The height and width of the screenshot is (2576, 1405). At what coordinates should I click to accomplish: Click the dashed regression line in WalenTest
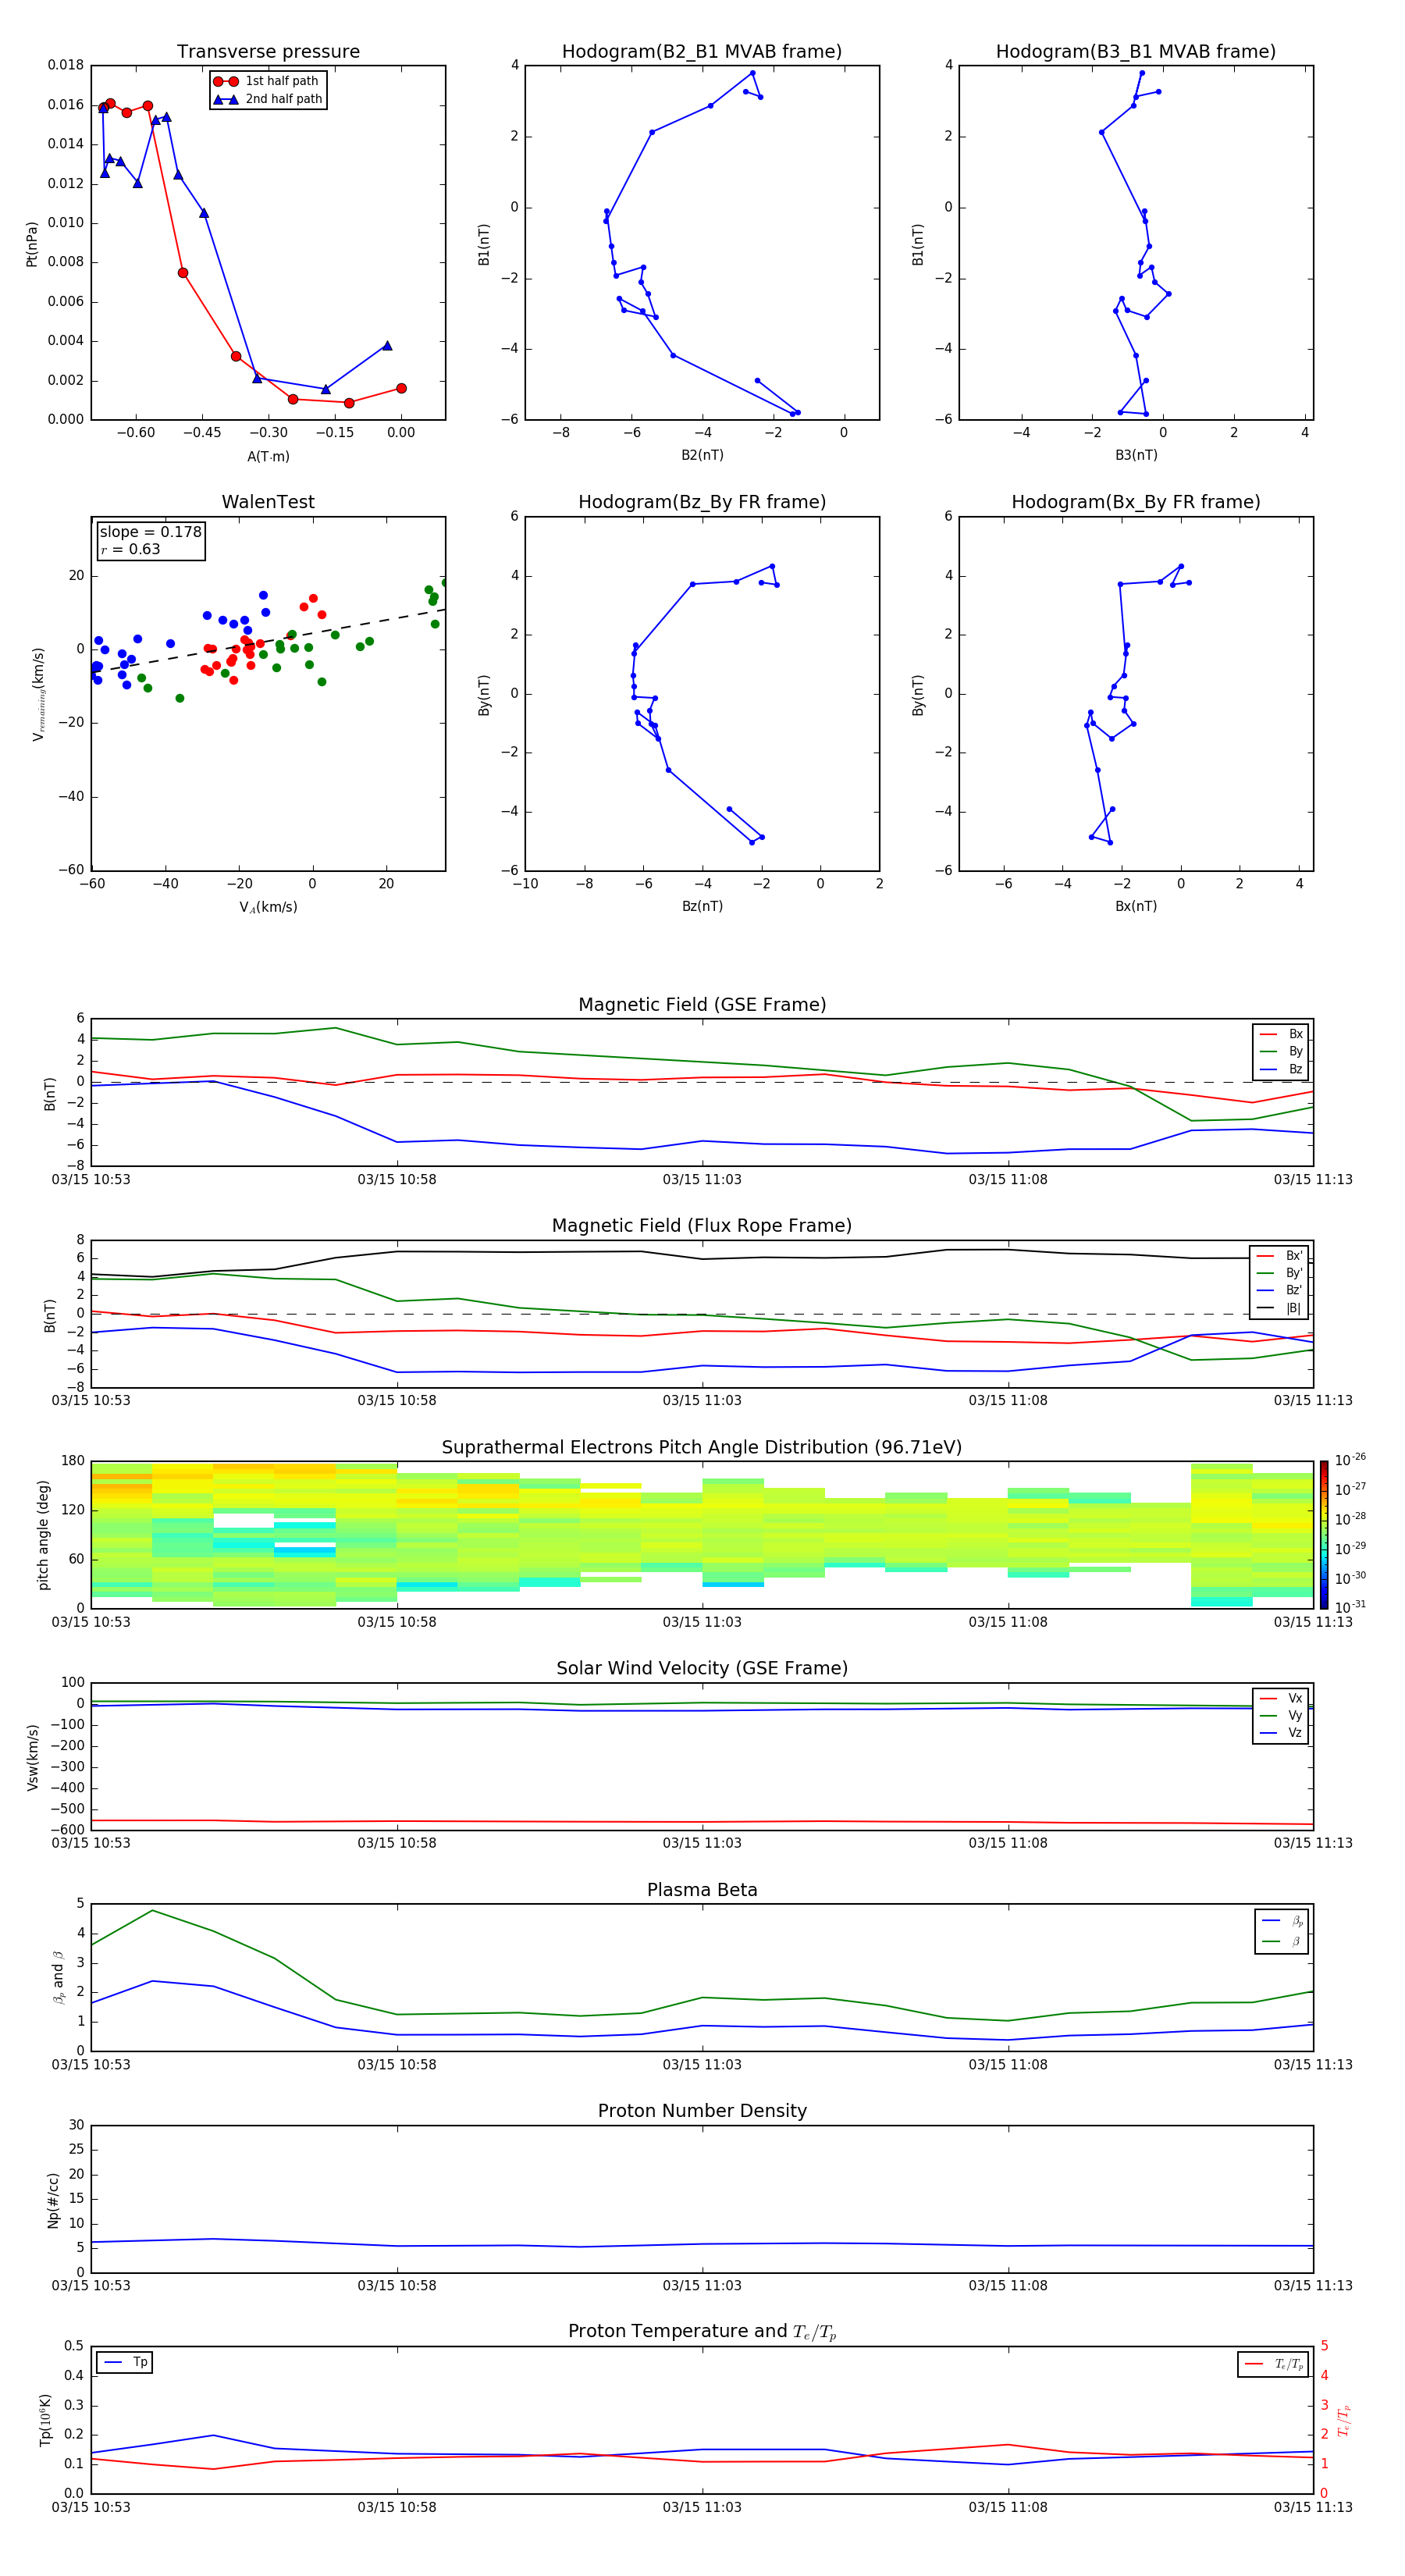coord(268,639)
